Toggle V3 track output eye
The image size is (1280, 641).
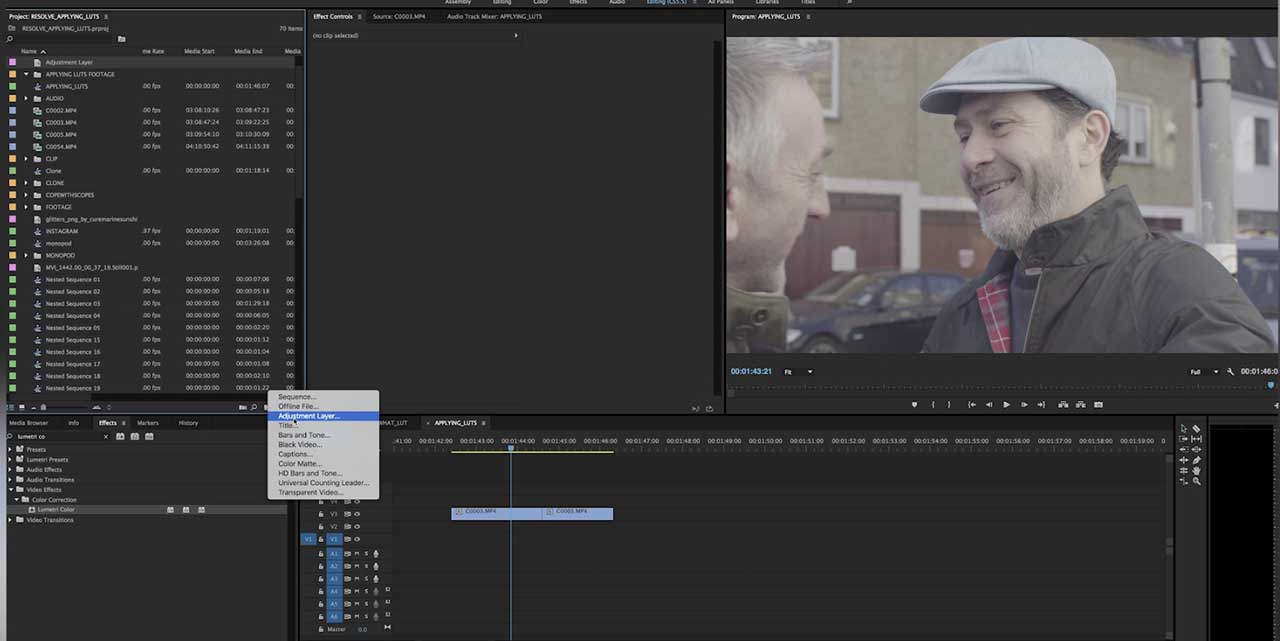coord(357,514)
